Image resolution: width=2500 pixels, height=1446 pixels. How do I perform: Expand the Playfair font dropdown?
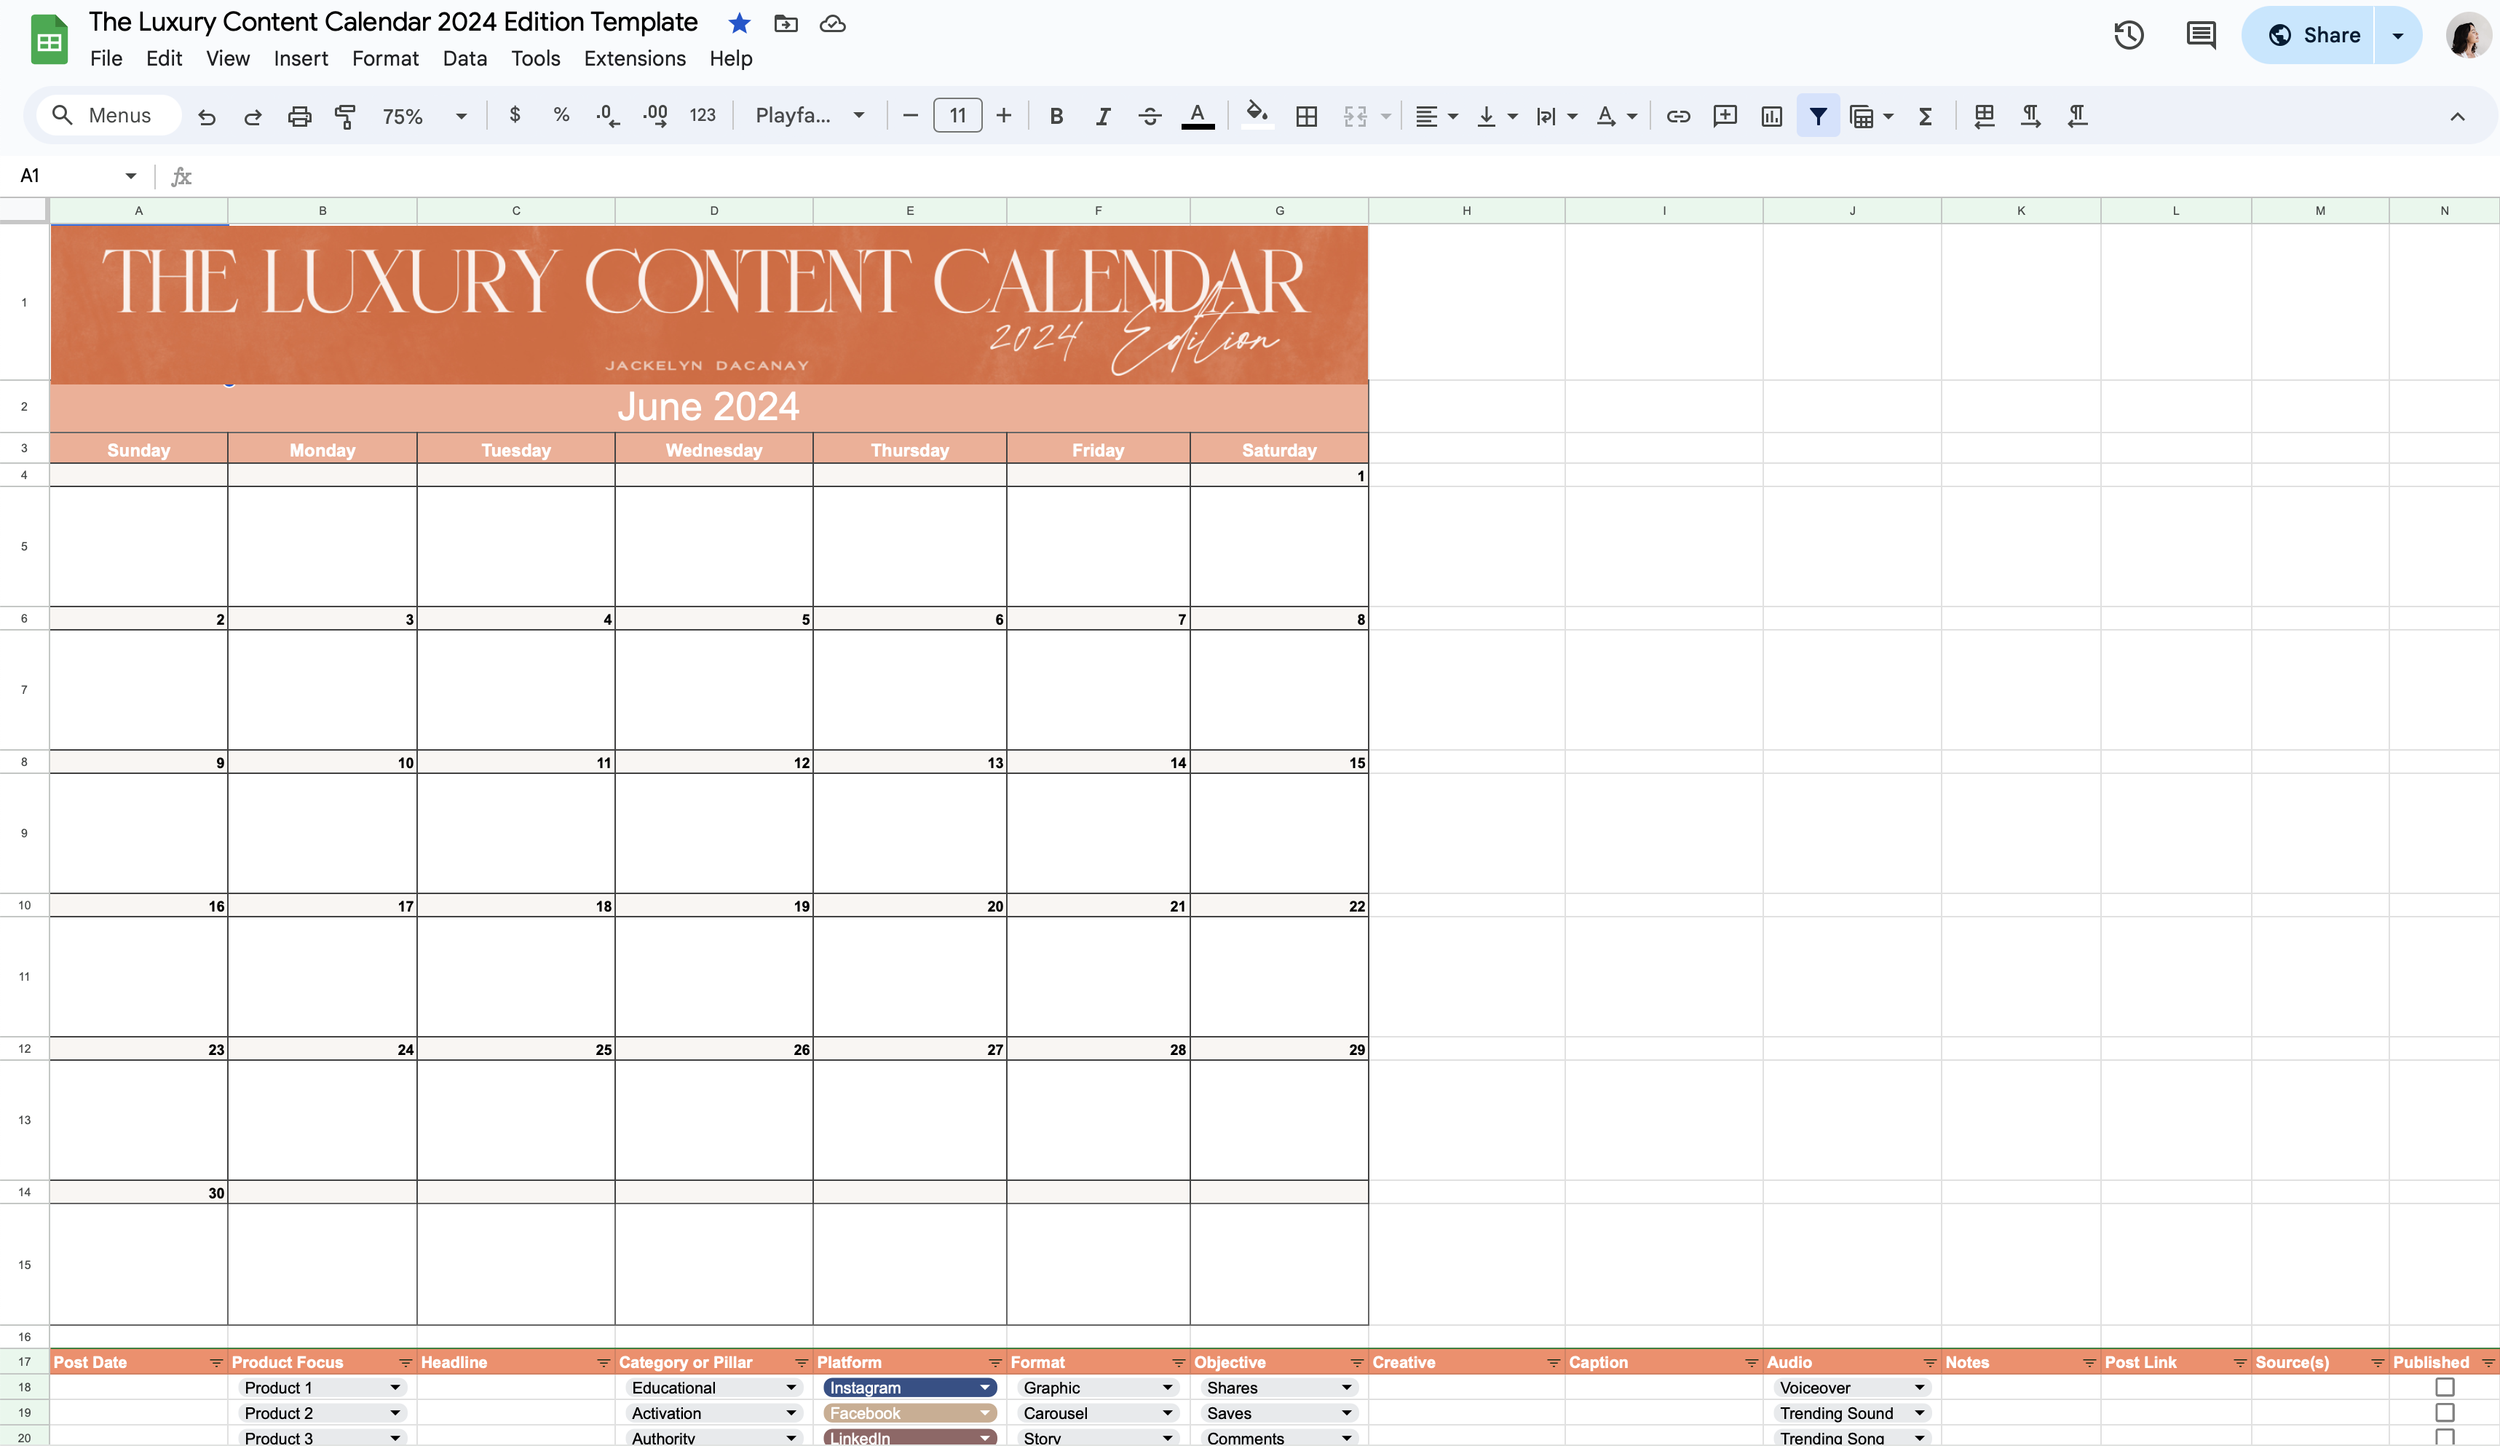(x=810, y=116)
